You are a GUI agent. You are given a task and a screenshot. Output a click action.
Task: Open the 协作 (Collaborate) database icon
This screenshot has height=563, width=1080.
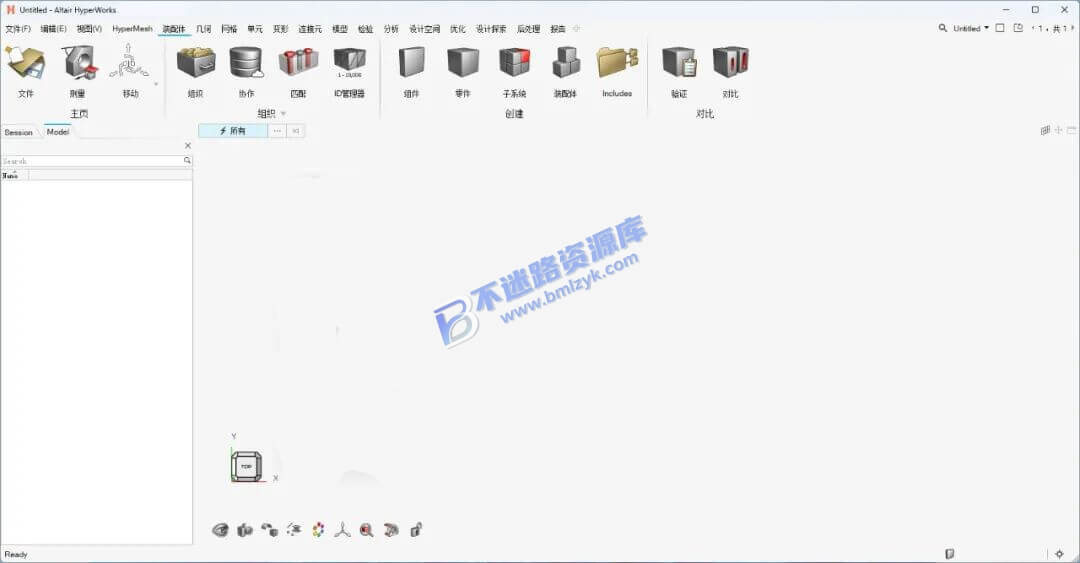tap(247, 63)
